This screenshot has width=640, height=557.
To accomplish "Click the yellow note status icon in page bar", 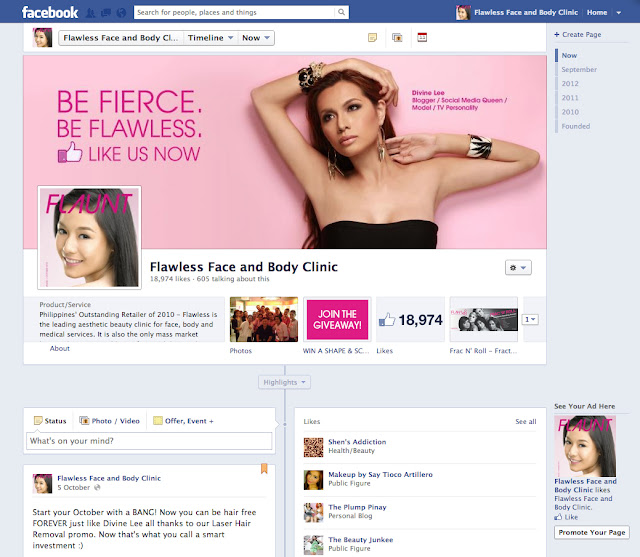I will [372, 38].
